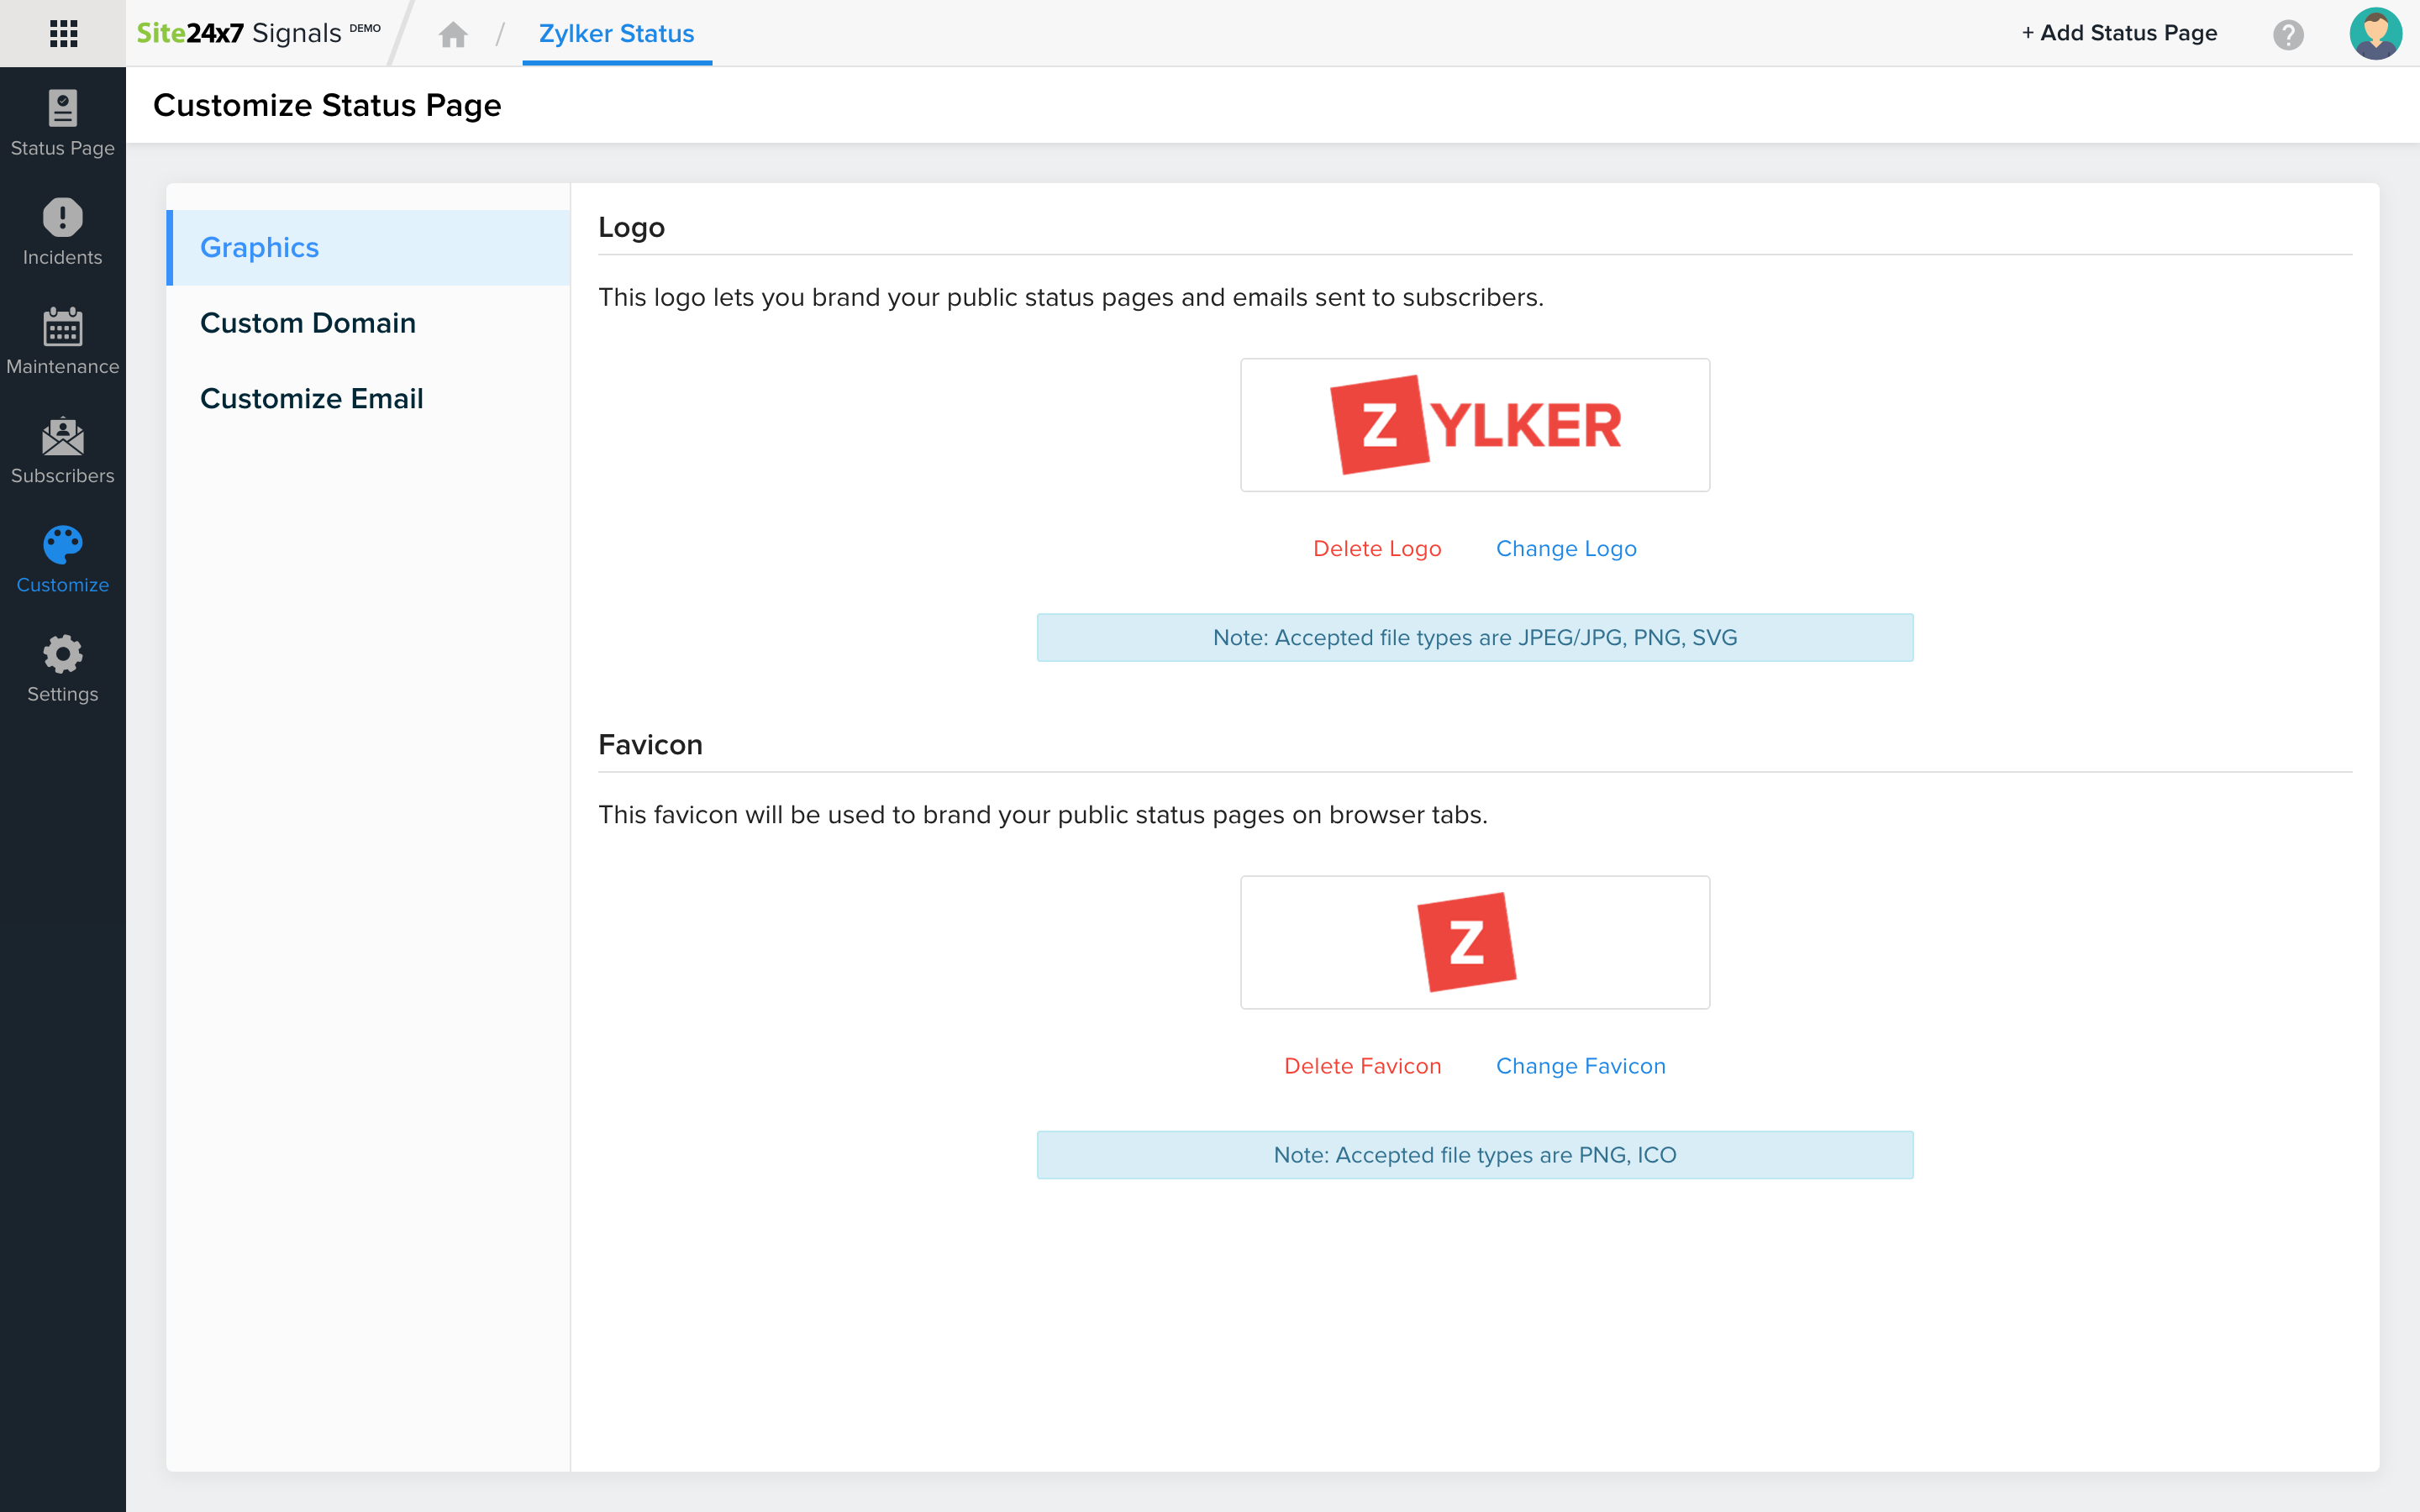Open the Custom Domain section
The height and width of the screenshot is (1512, 2420).
[x=368, y=323]
